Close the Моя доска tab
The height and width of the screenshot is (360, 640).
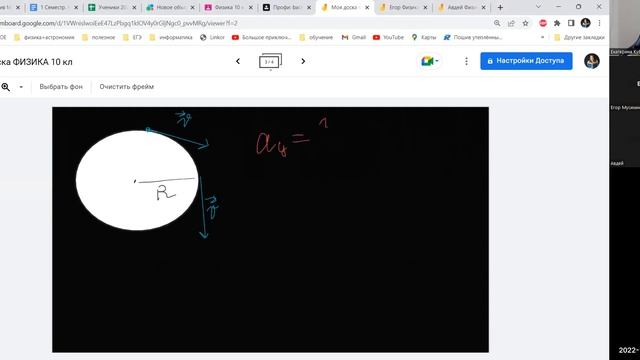[367, 7]
